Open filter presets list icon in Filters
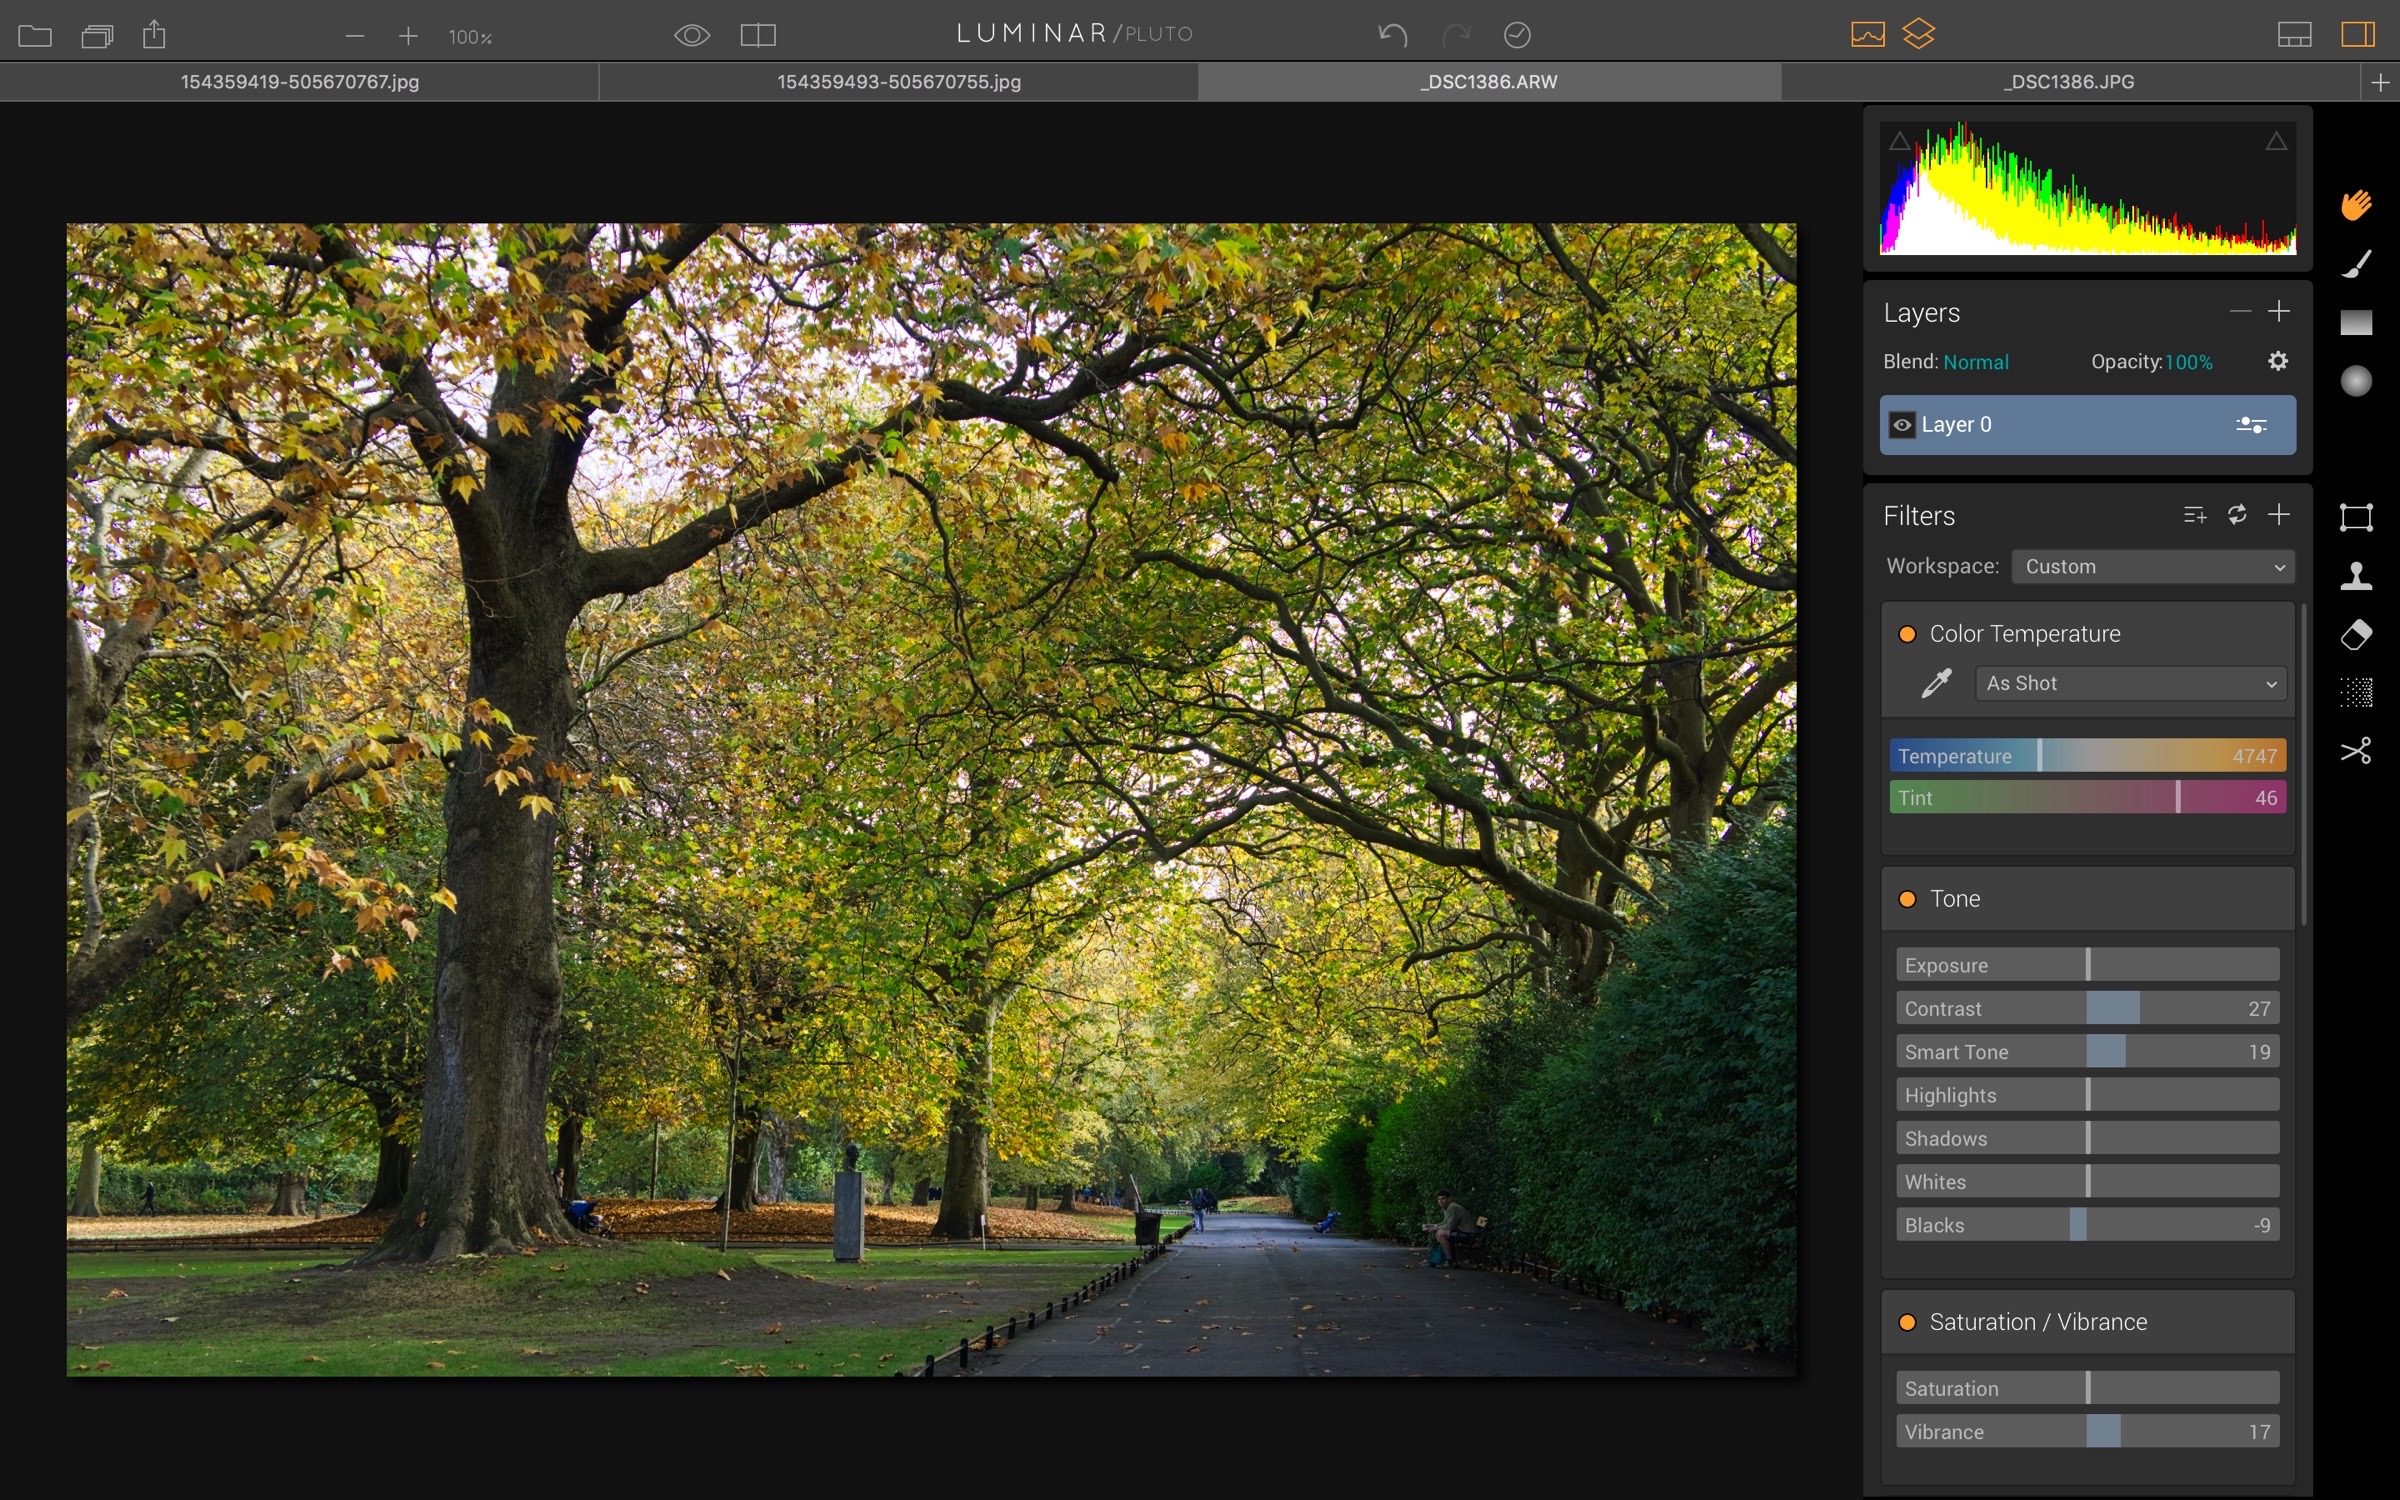 [x=2195, y=515]
